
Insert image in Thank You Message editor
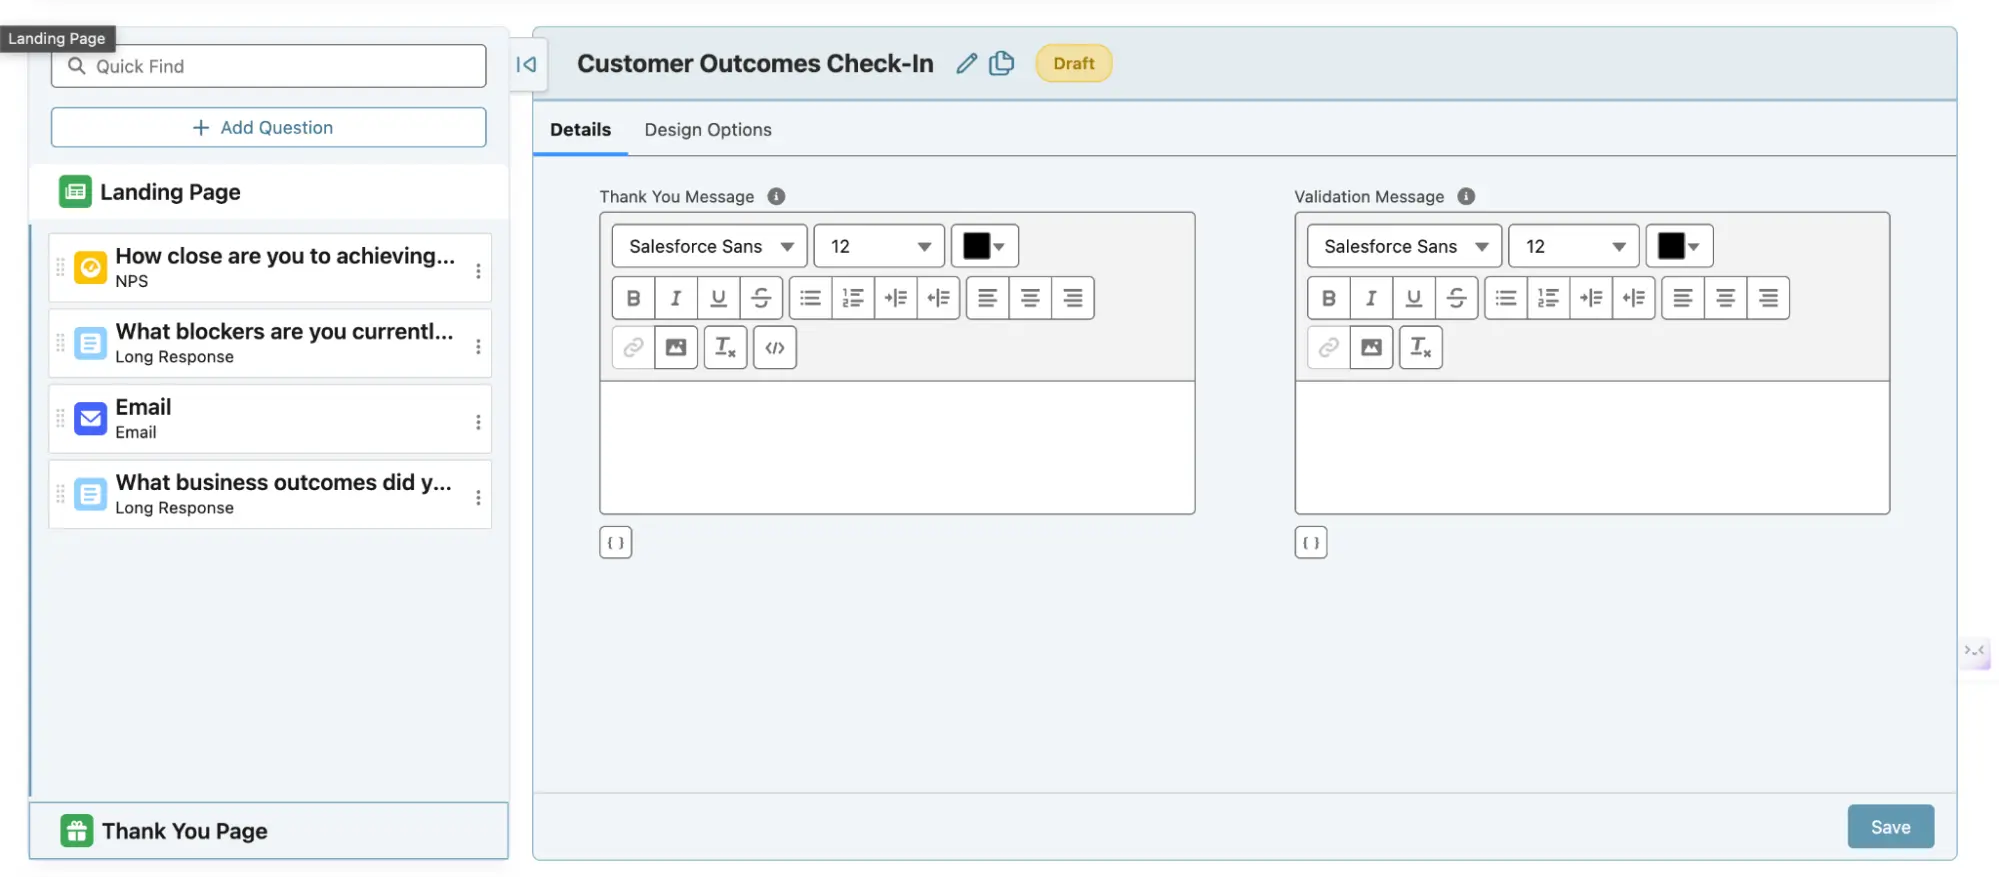[x=676, y=348]
